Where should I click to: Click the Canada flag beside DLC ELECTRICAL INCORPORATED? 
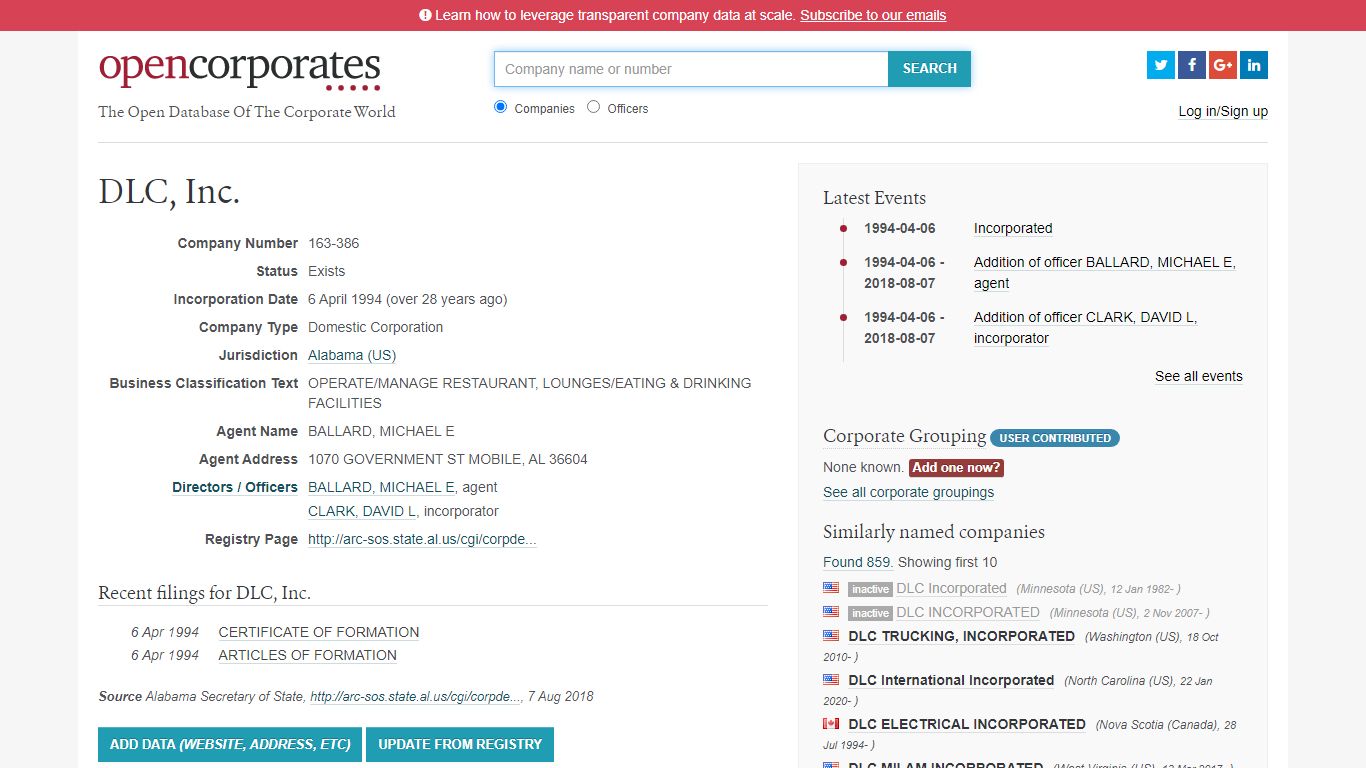pos(831,723)
